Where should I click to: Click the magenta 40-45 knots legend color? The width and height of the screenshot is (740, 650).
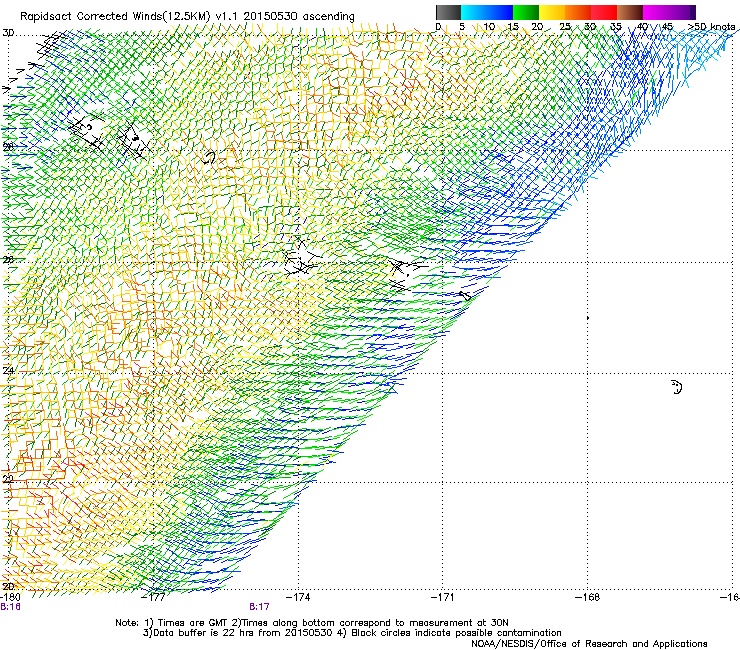click(656, 12)
